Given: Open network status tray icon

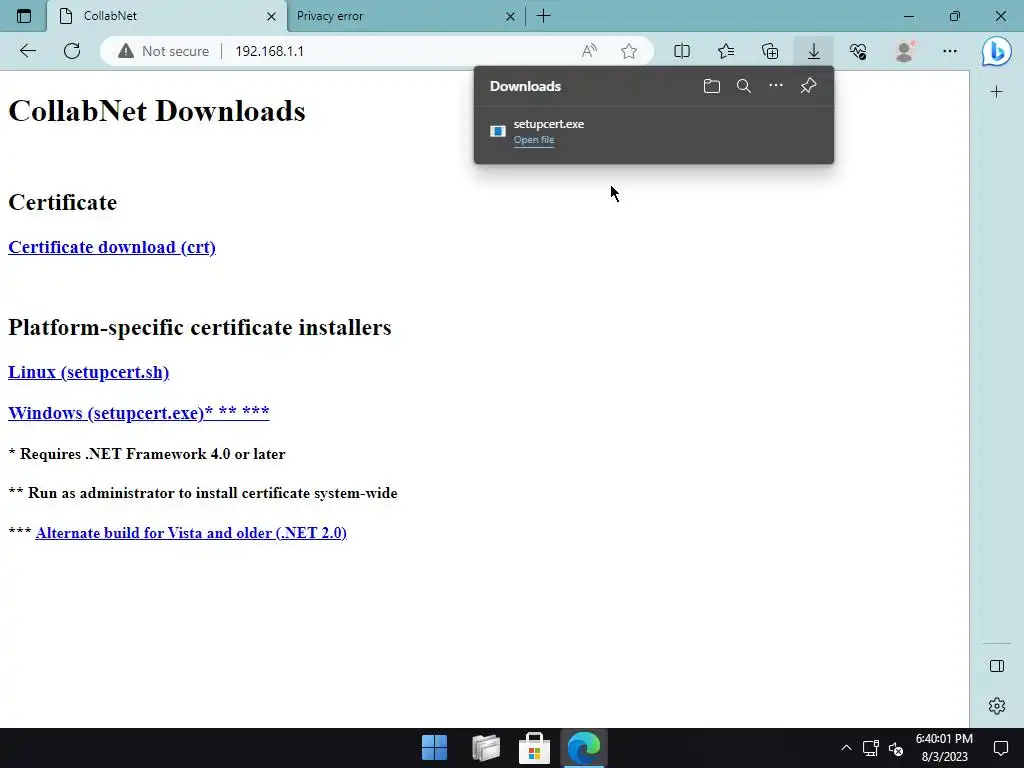Looking at the screenshot, I should point(871,748).
